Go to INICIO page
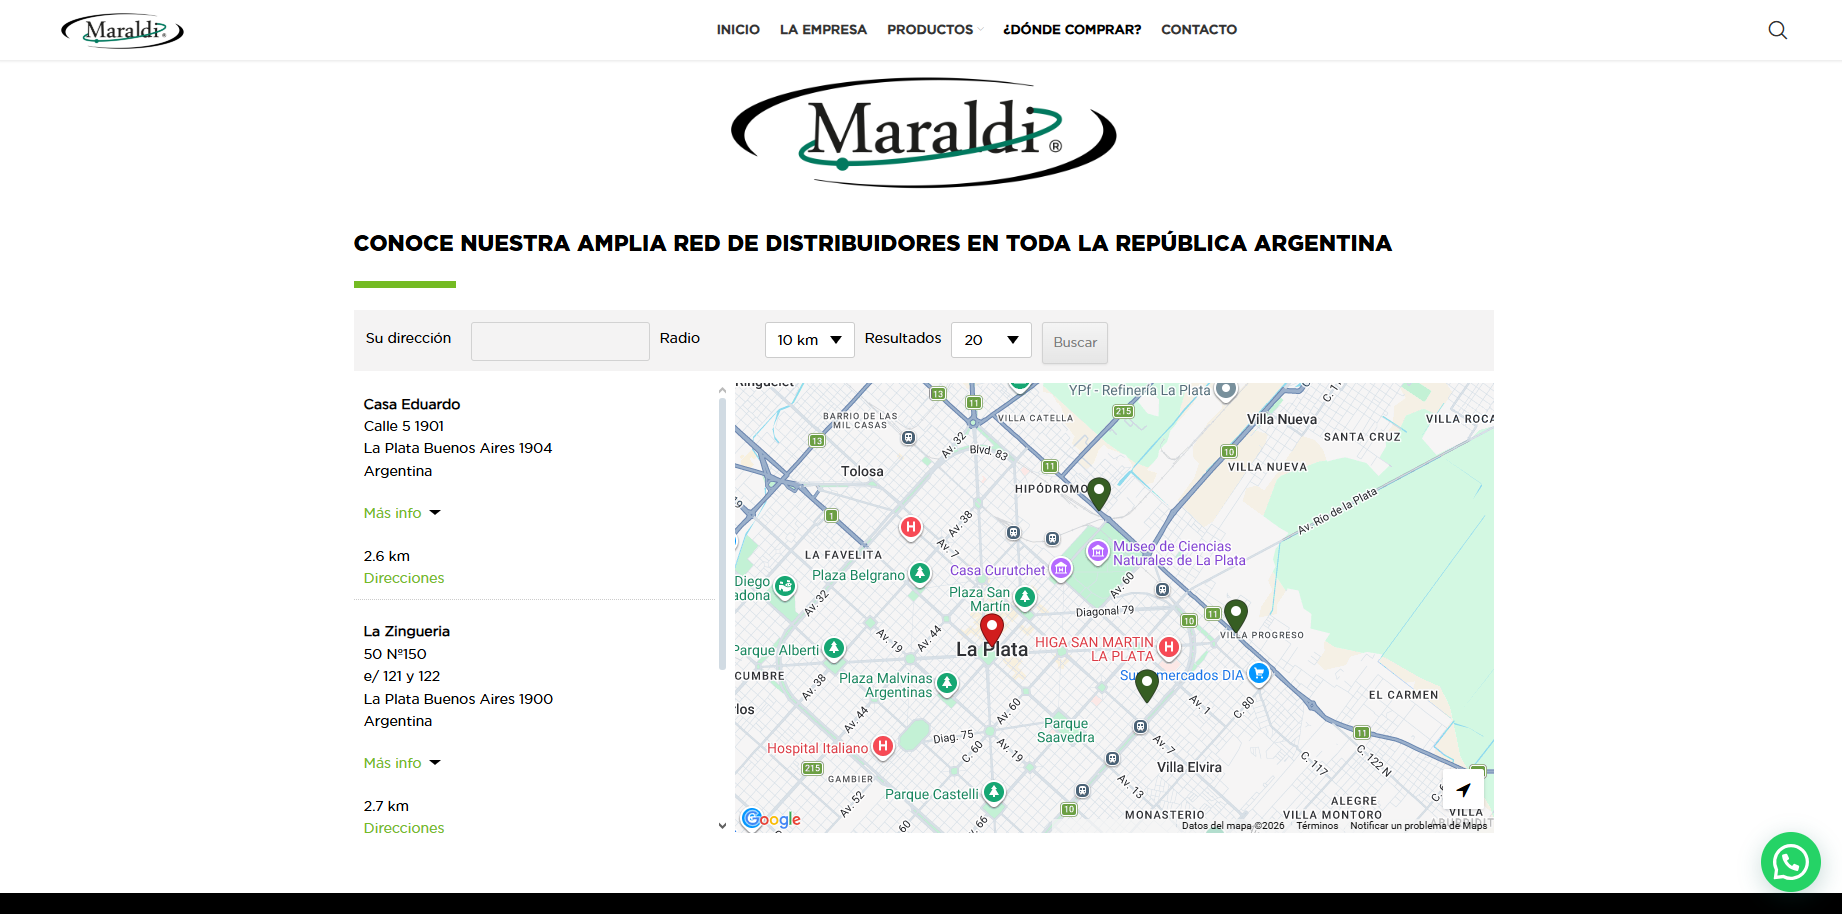Screen dimensions: 1842x914 pyautogui.click(x=738, y=30)
